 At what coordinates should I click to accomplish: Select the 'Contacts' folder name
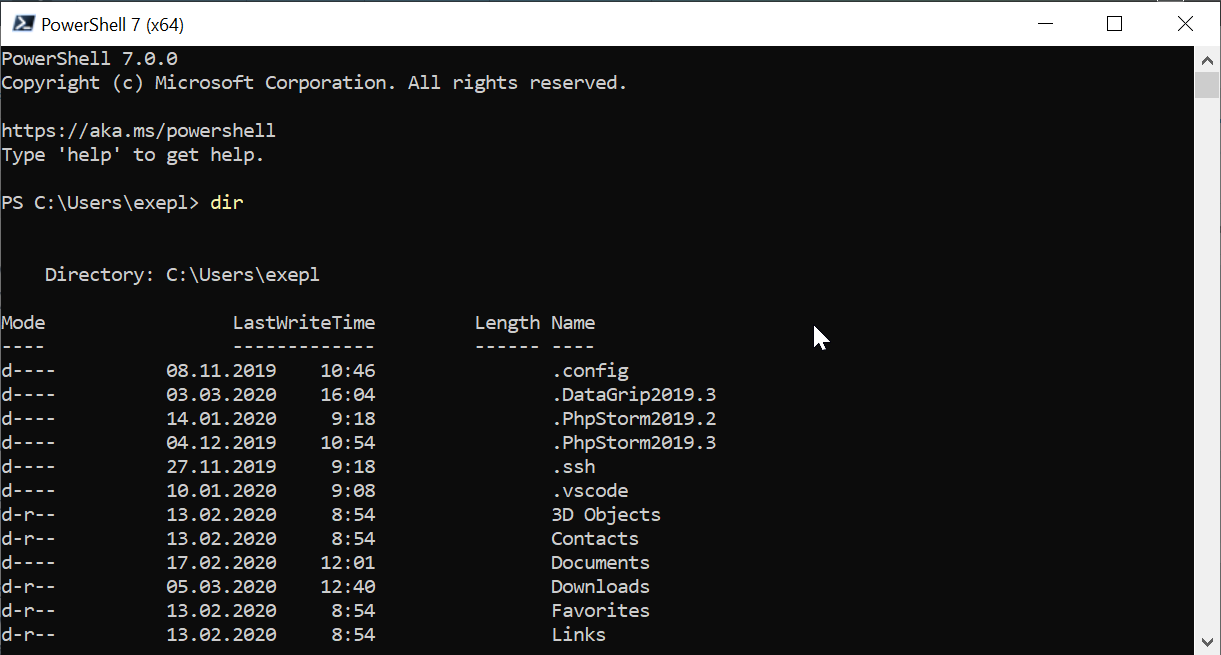595,539
